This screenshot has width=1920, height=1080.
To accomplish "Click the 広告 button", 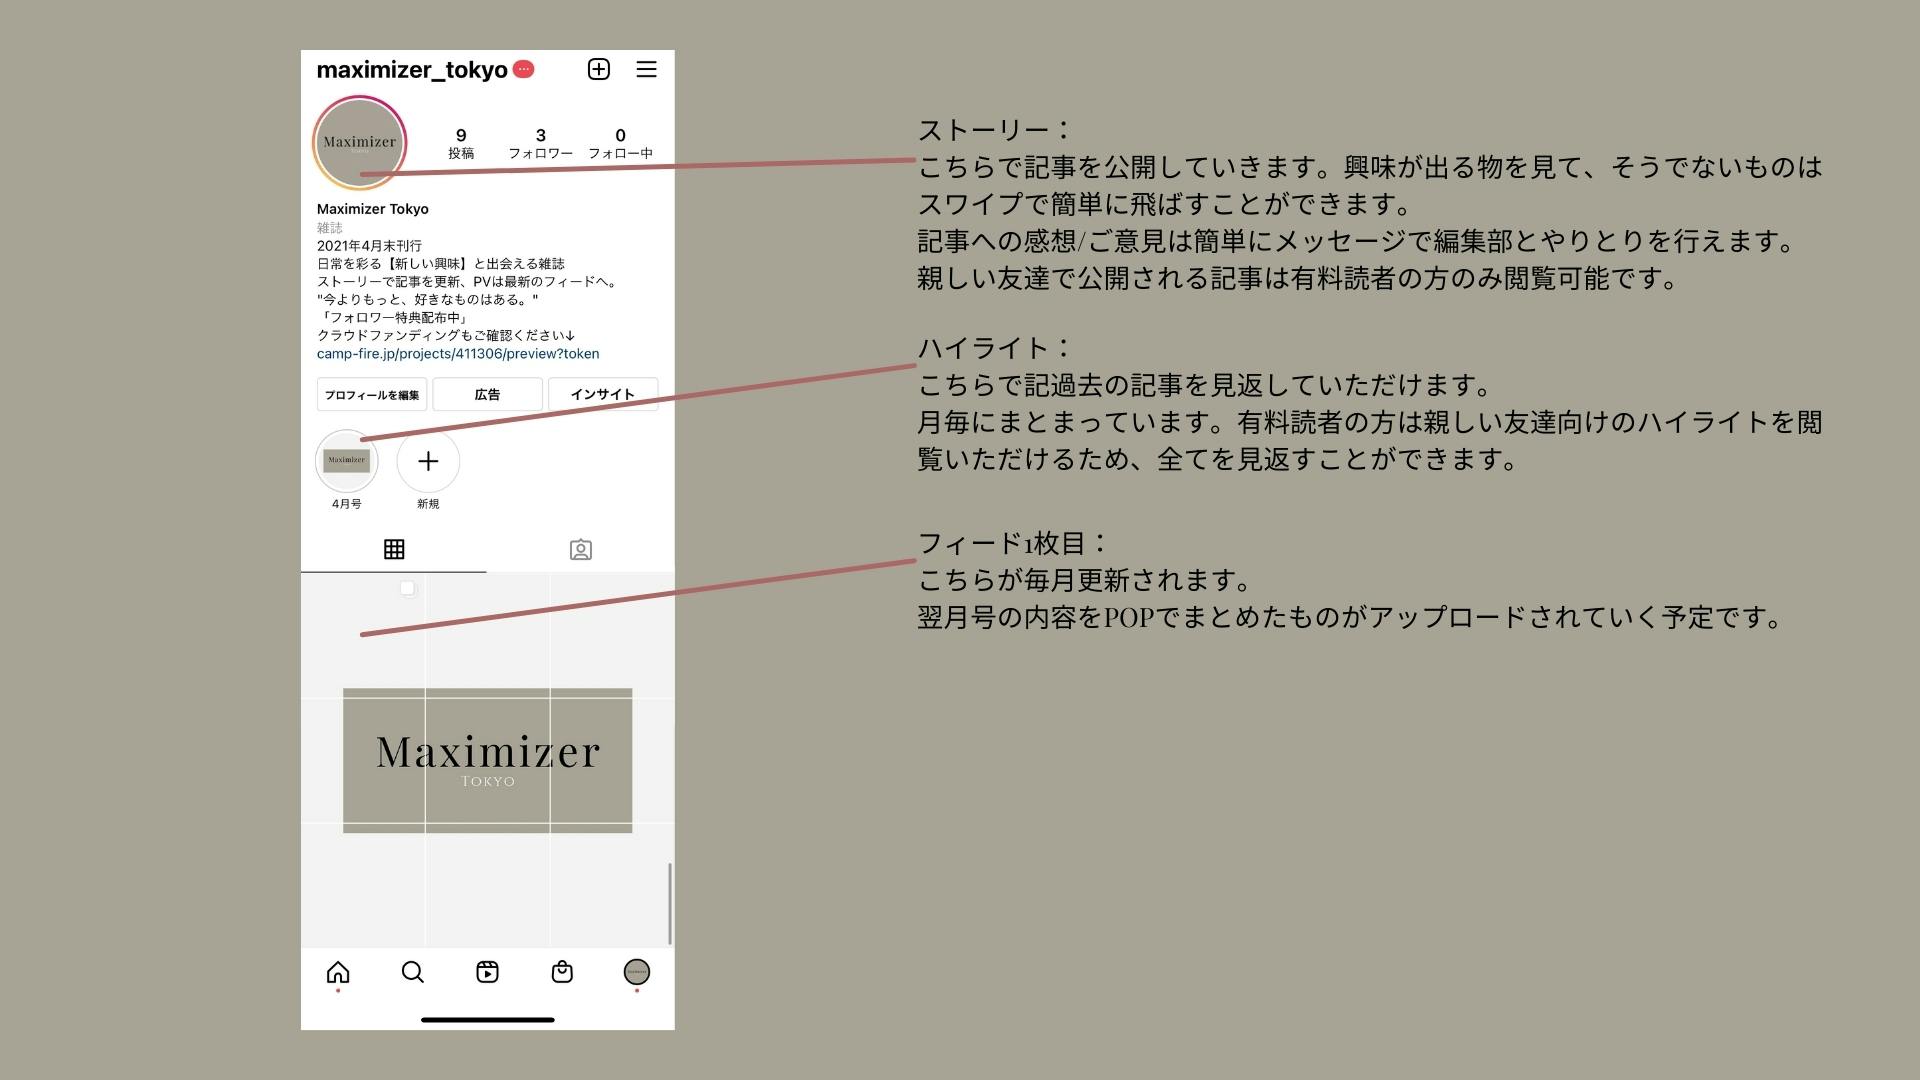I will (487, 394).
